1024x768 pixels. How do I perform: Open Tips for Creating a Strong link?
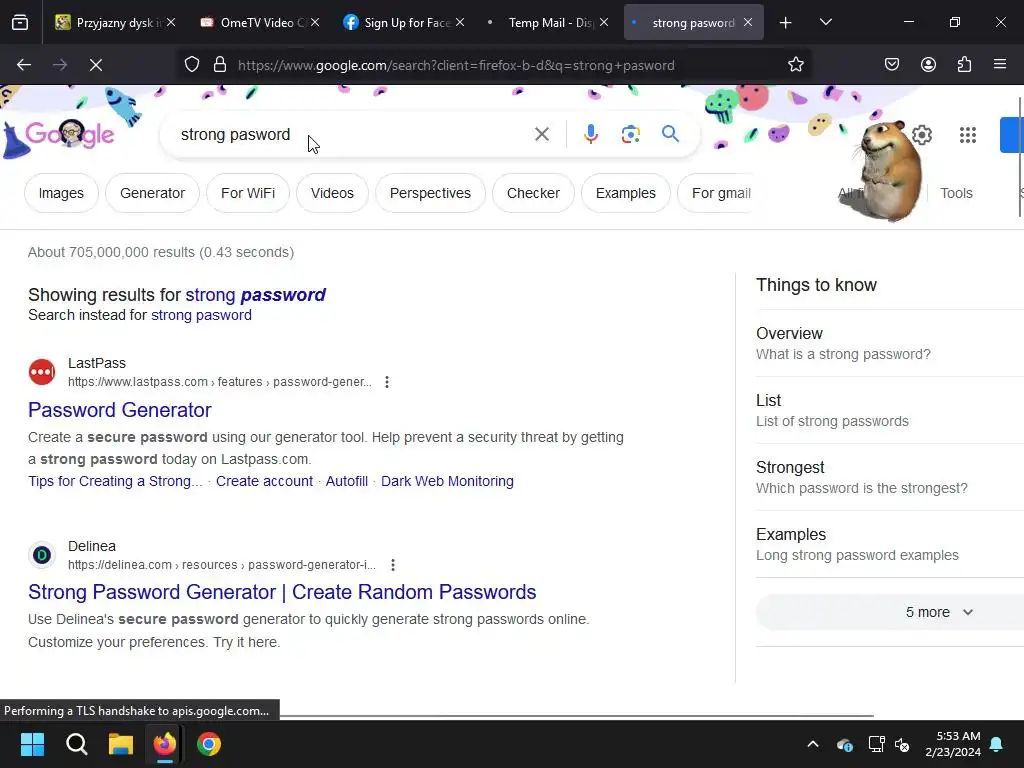[115, 481]
